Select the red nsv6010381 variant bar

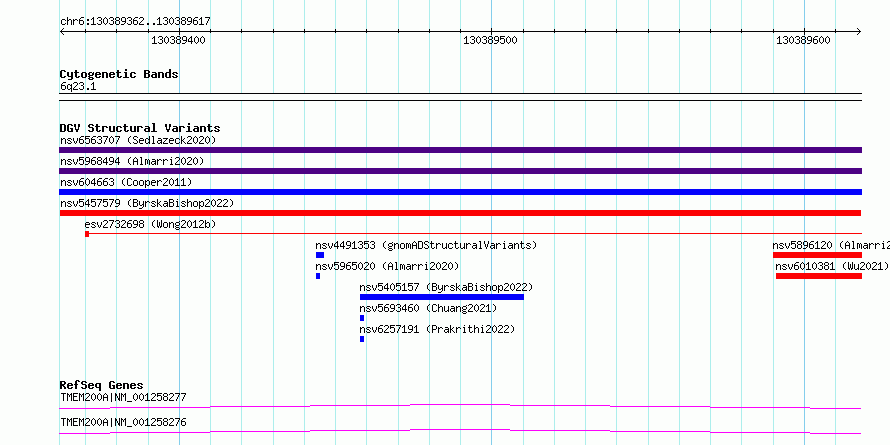tap(819, 276)
